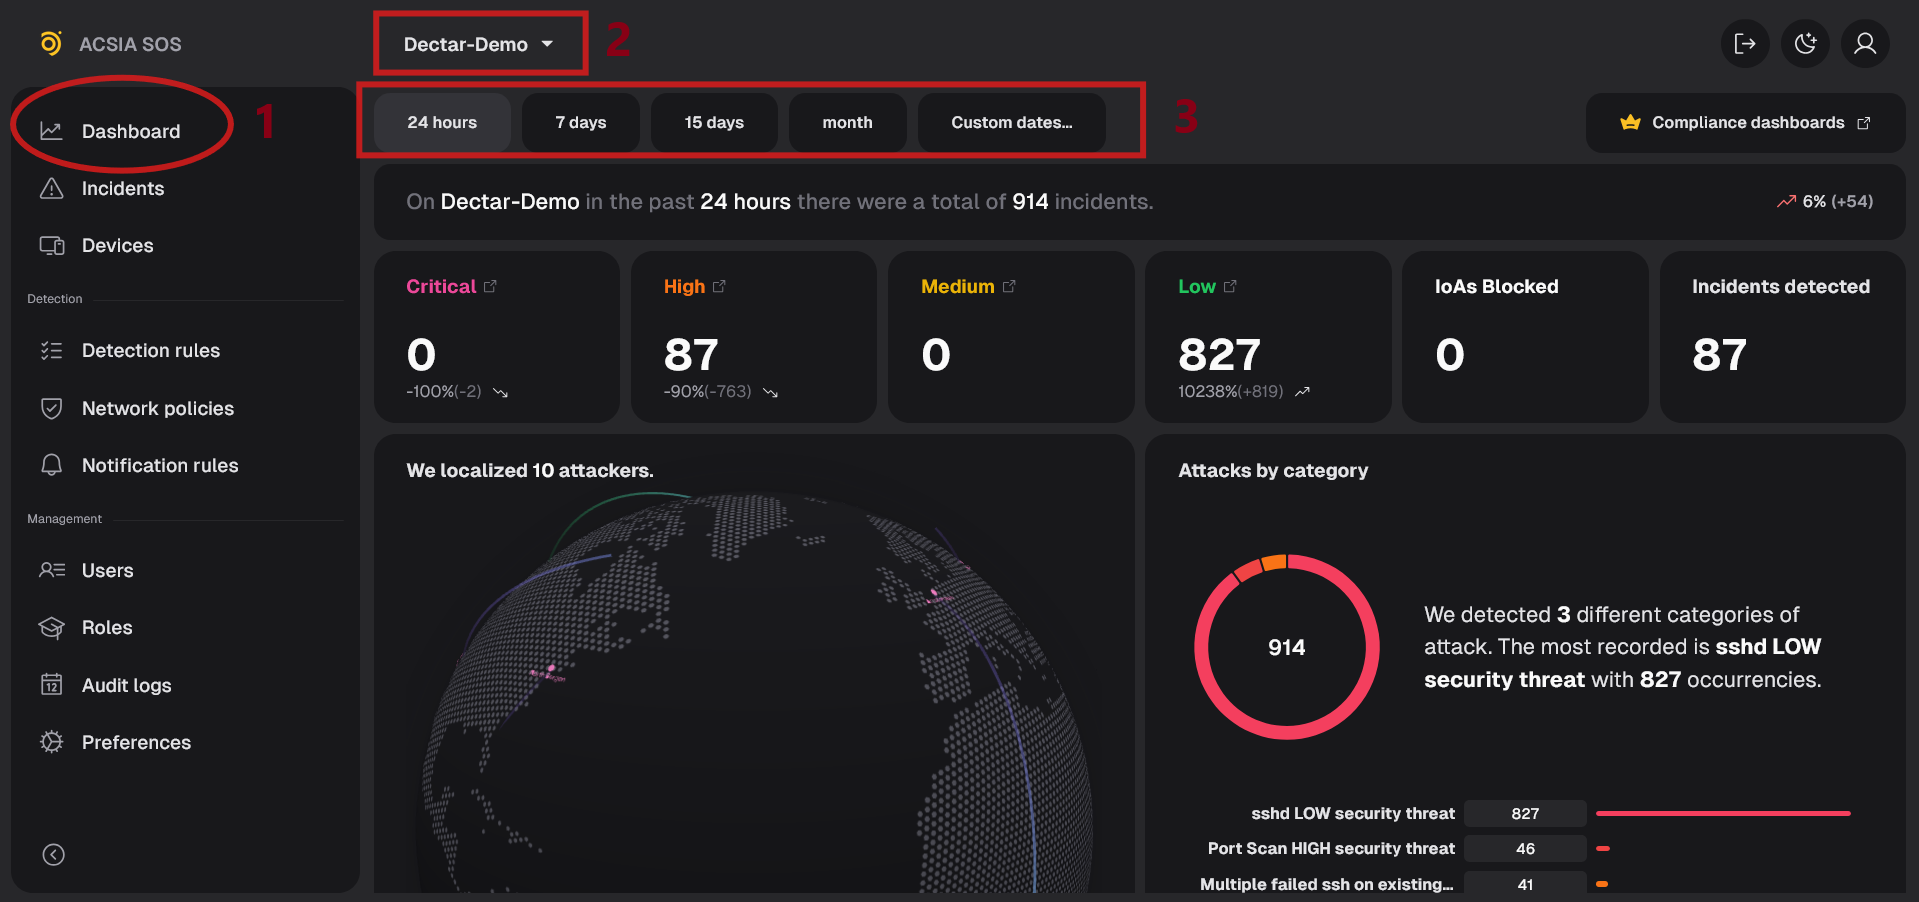Screen dimensions: 1919x902
Task: Select the 15 days time range
Action: coord(714,122)
